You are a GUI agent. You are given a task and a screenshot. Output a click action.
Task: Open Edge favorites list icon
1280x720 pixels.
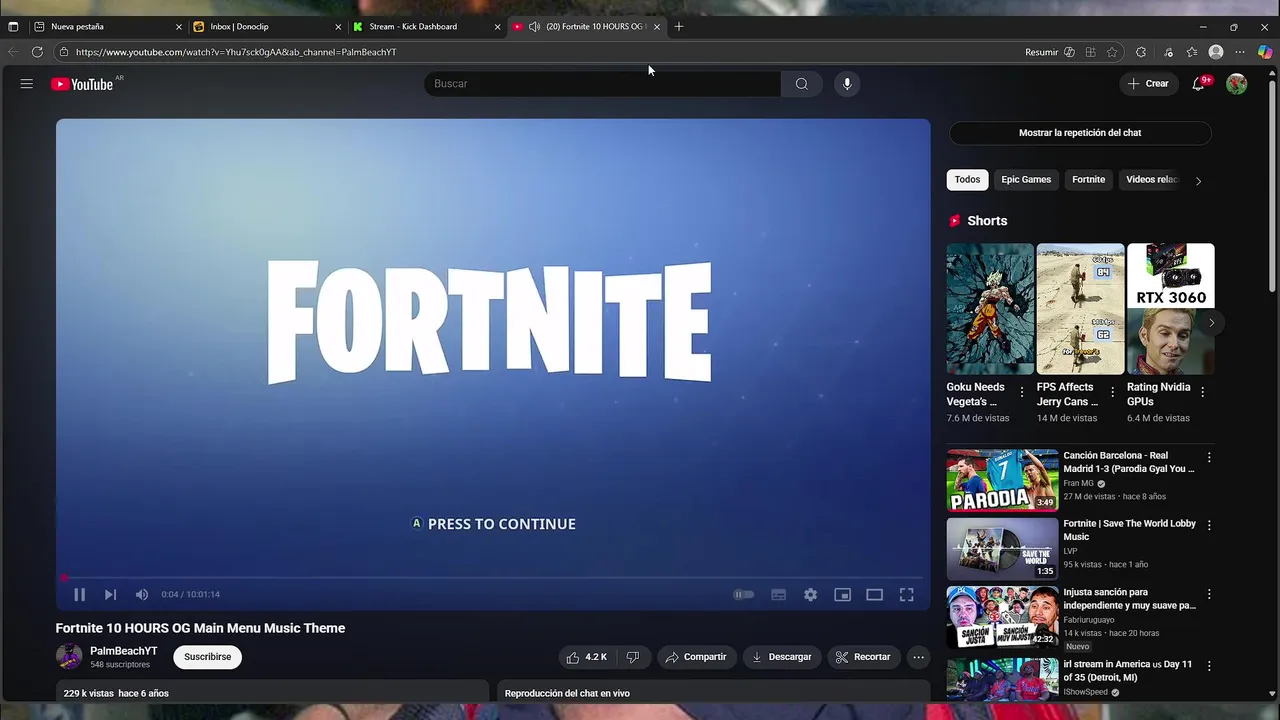1191,52
